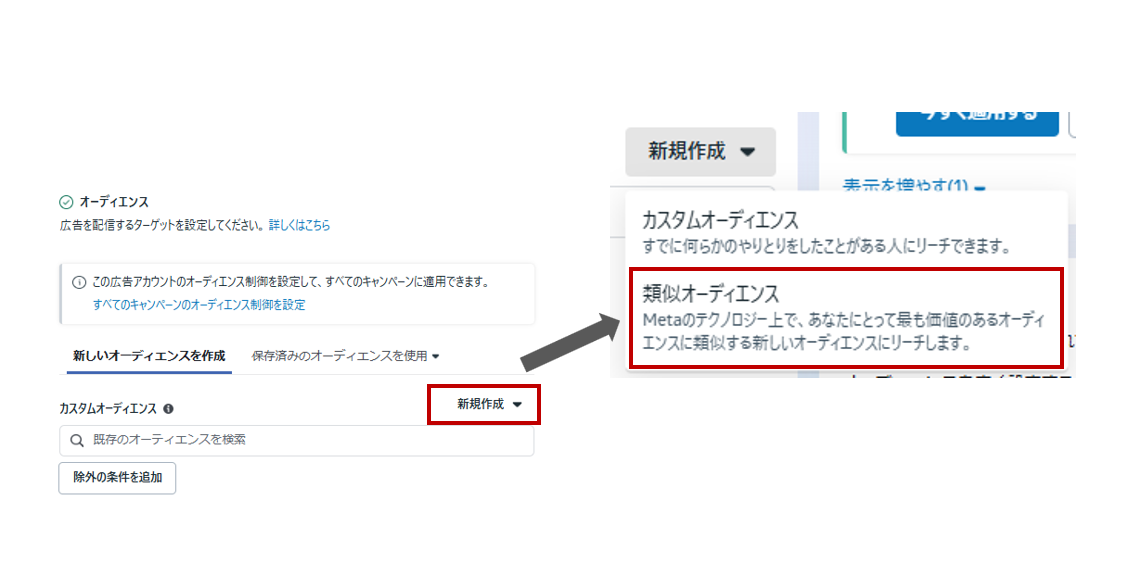This screenshot has width=1130, height=561.
Task: Switch to the 保存済みのオーディエンスを使用 tab
Action: tap(340, 356)
